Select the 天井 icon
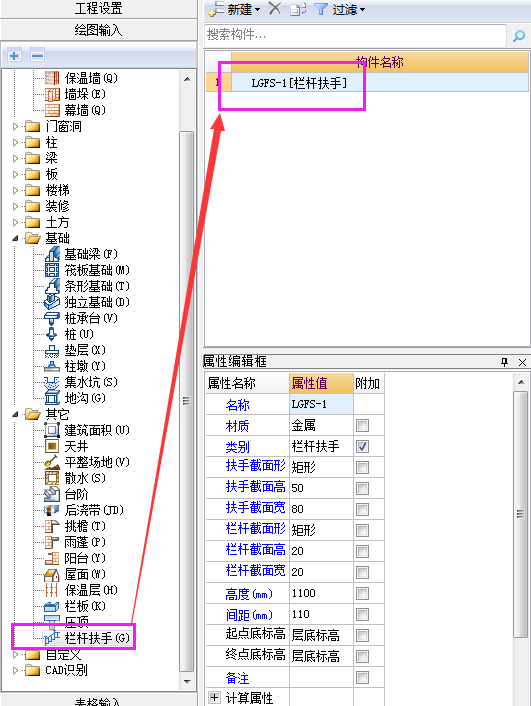Image resolution: width=531 pixels, height=706 pixels. (52, 446)
